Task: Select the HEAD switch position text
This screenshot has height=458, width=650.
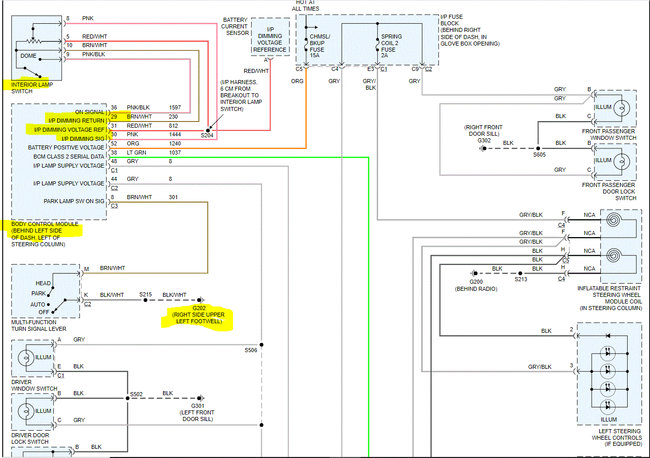Action: pos(43,283)
